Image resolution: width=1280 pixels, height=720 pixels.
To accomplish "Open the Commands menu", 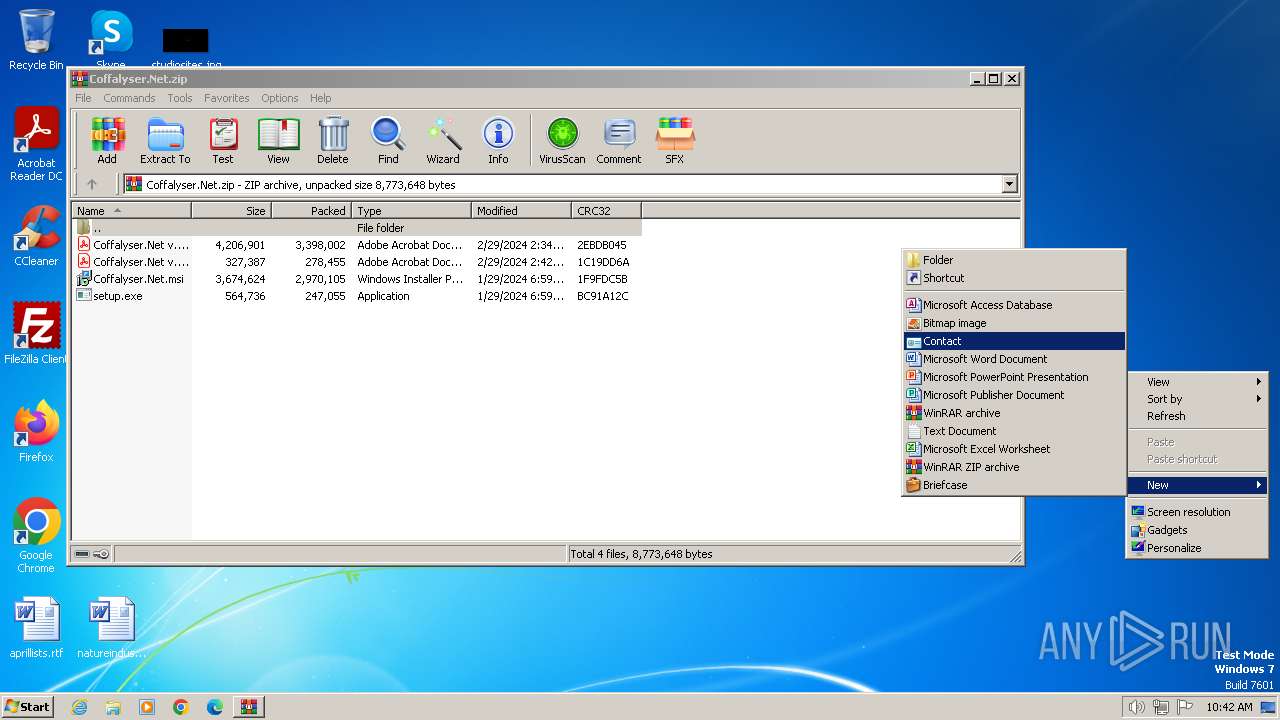I will 129,98.
